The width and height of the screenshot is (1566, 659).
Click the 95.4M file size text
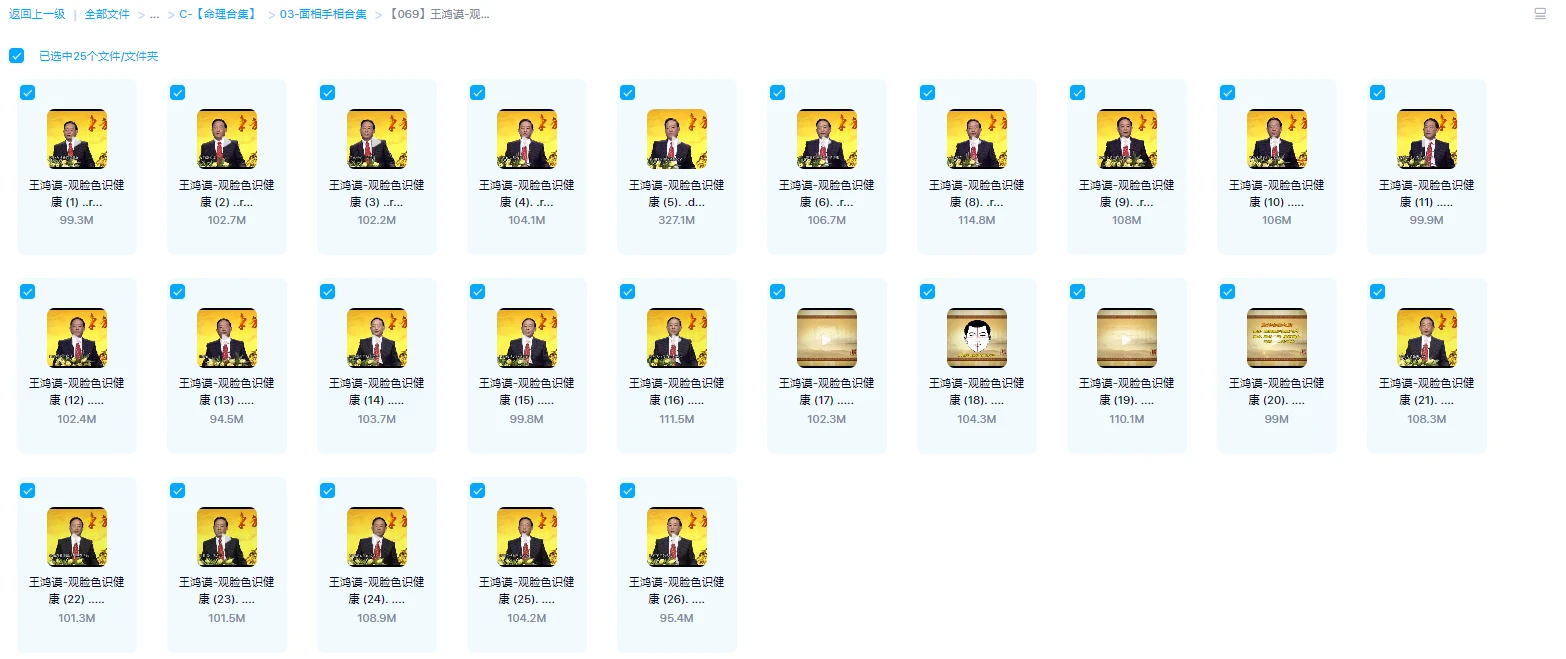tap(677, 618)
